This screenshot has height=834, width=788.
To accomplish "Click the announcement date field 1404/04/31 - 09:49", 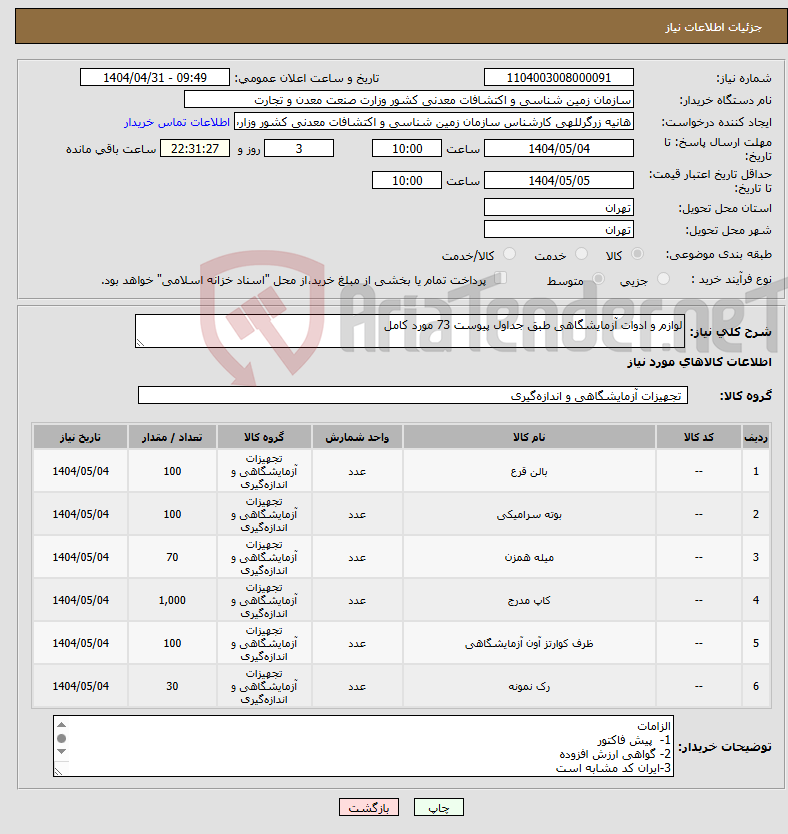I will [x=155, y=78].
